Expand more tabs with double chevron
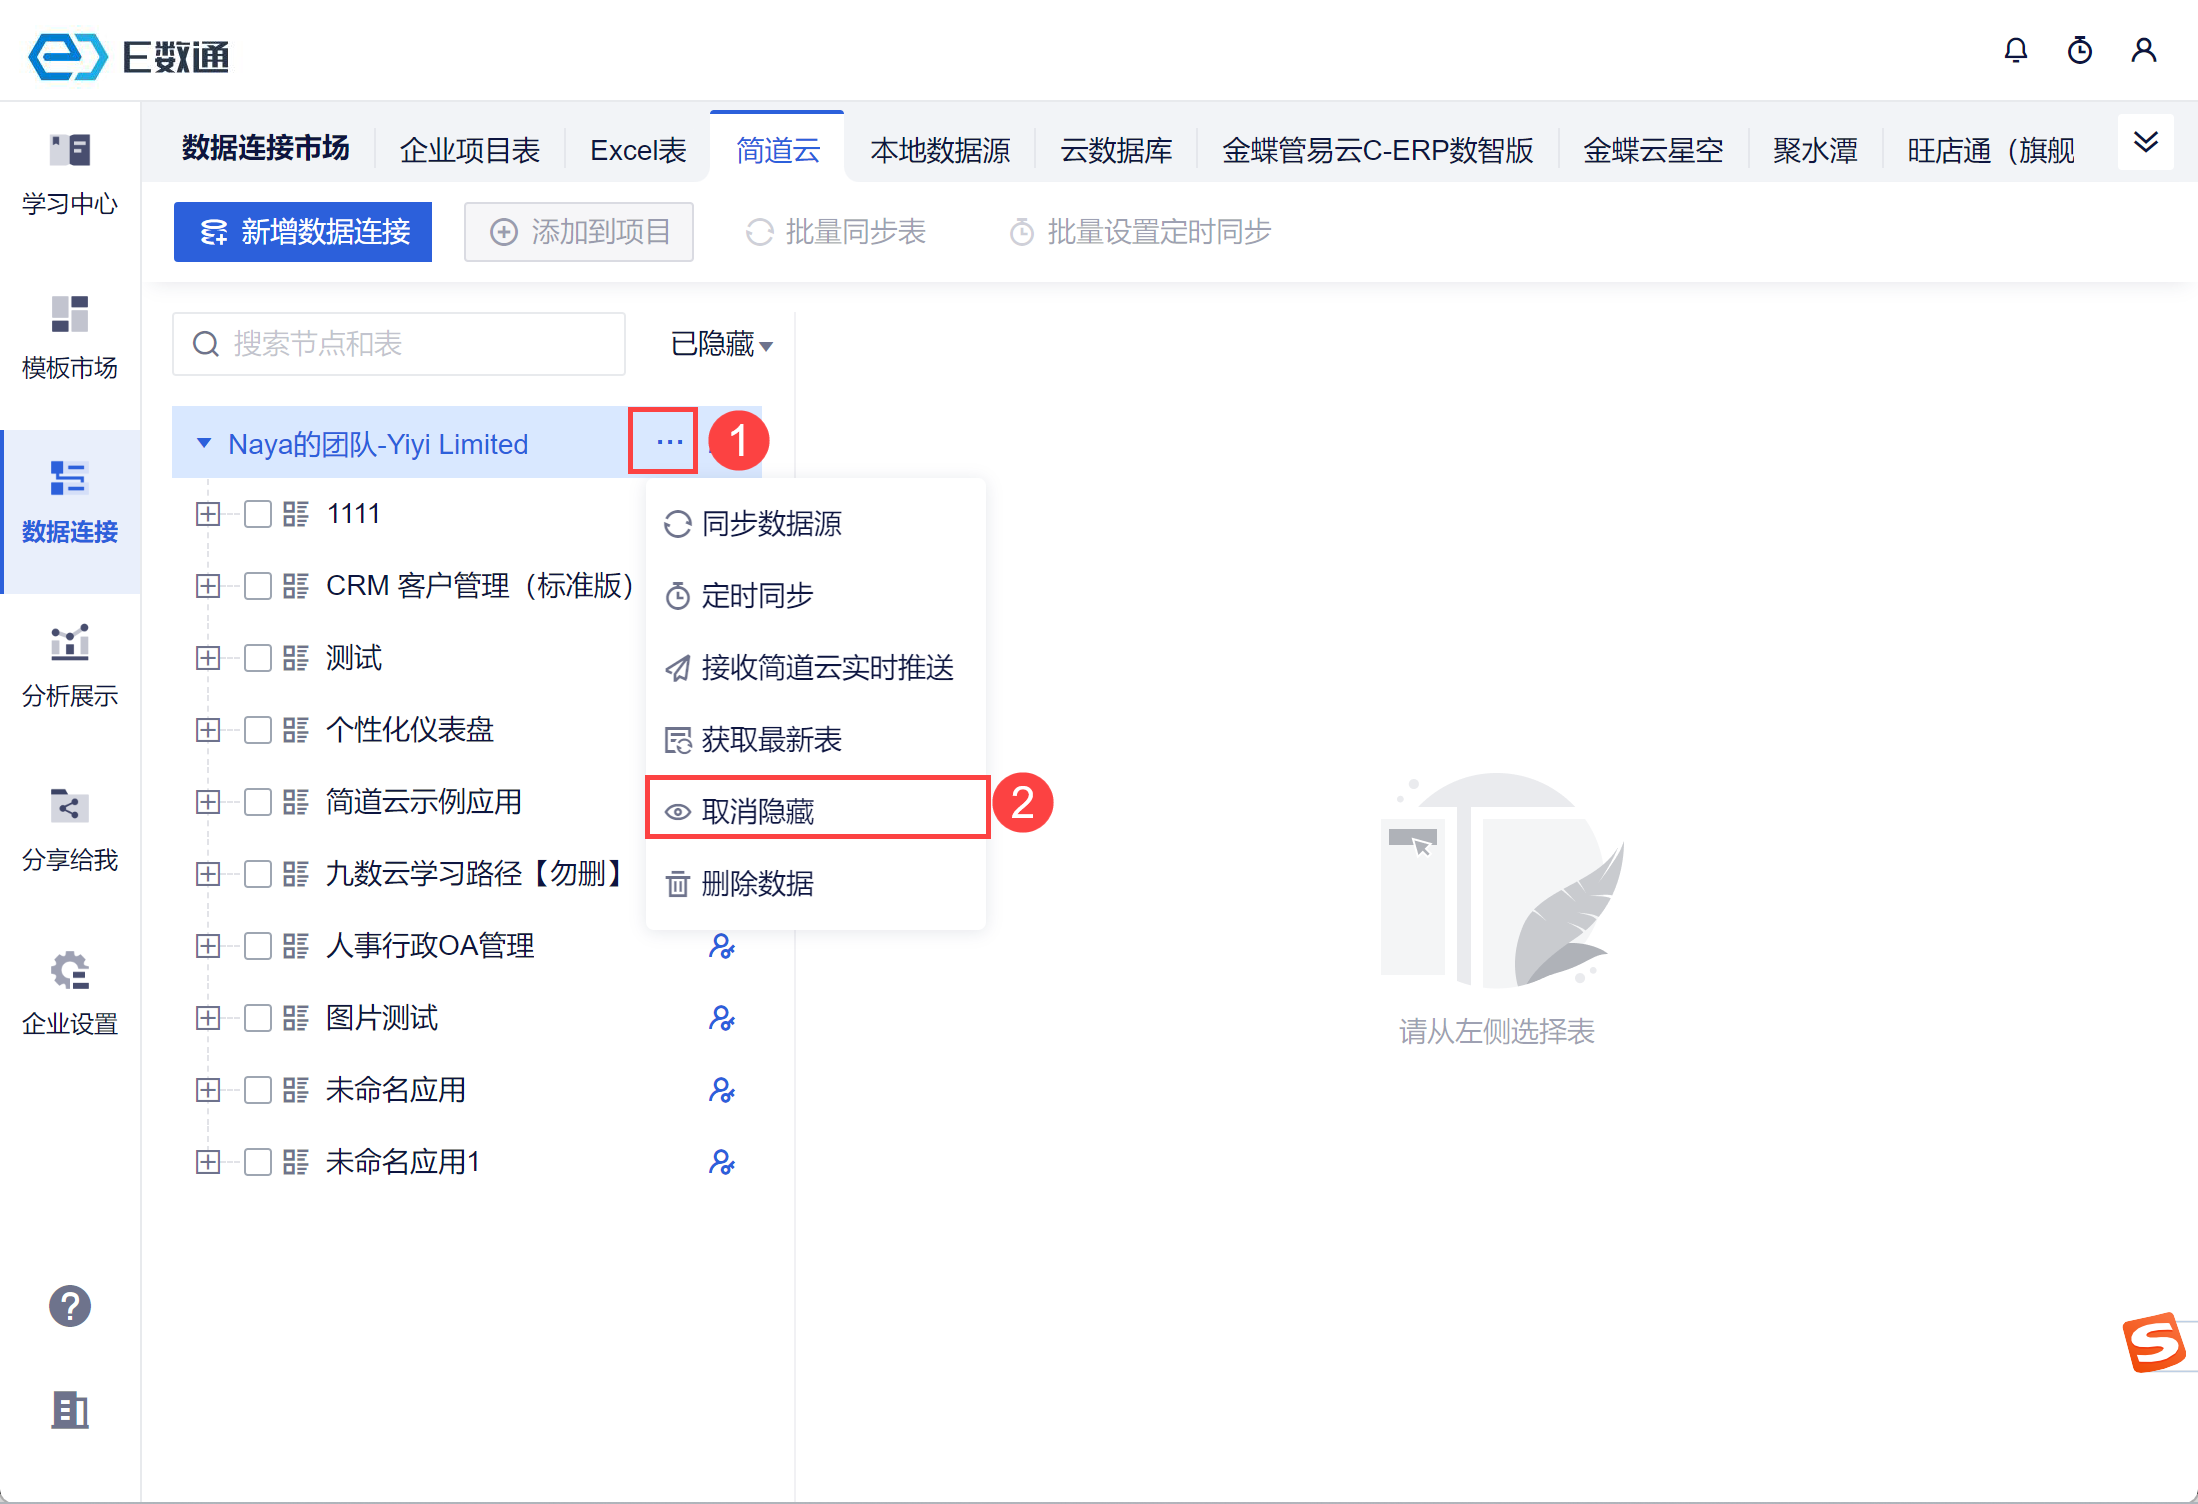Viewport: 2198px width, 1504px height. 2145,143
